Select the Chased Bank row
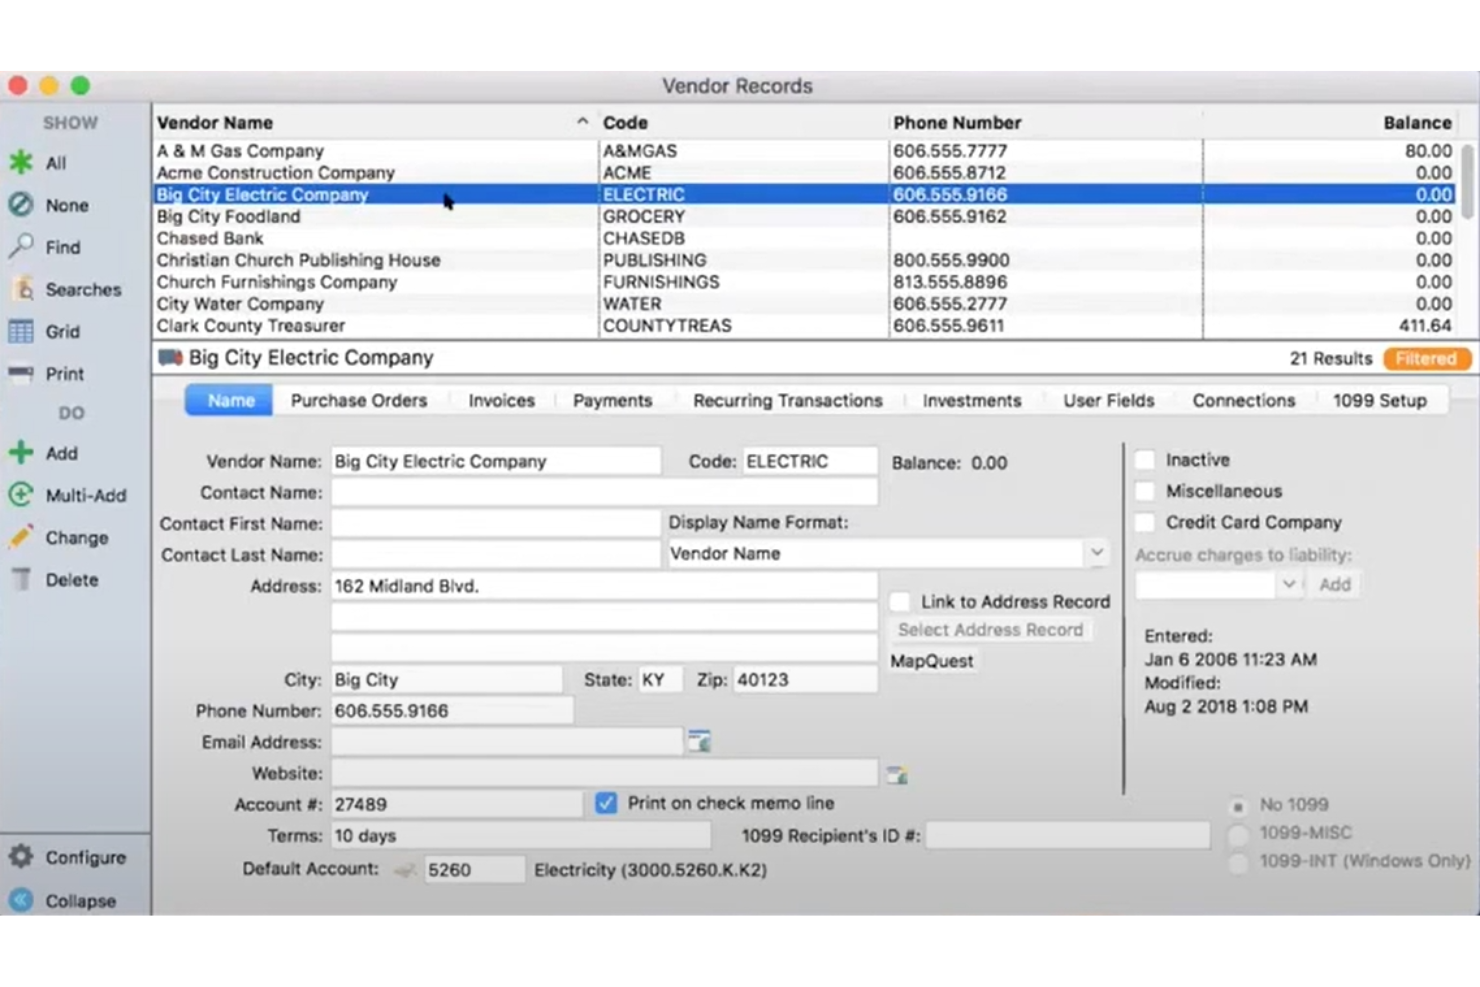The height and width of the screenshot is (987, 1480). (x=805, y=238)
